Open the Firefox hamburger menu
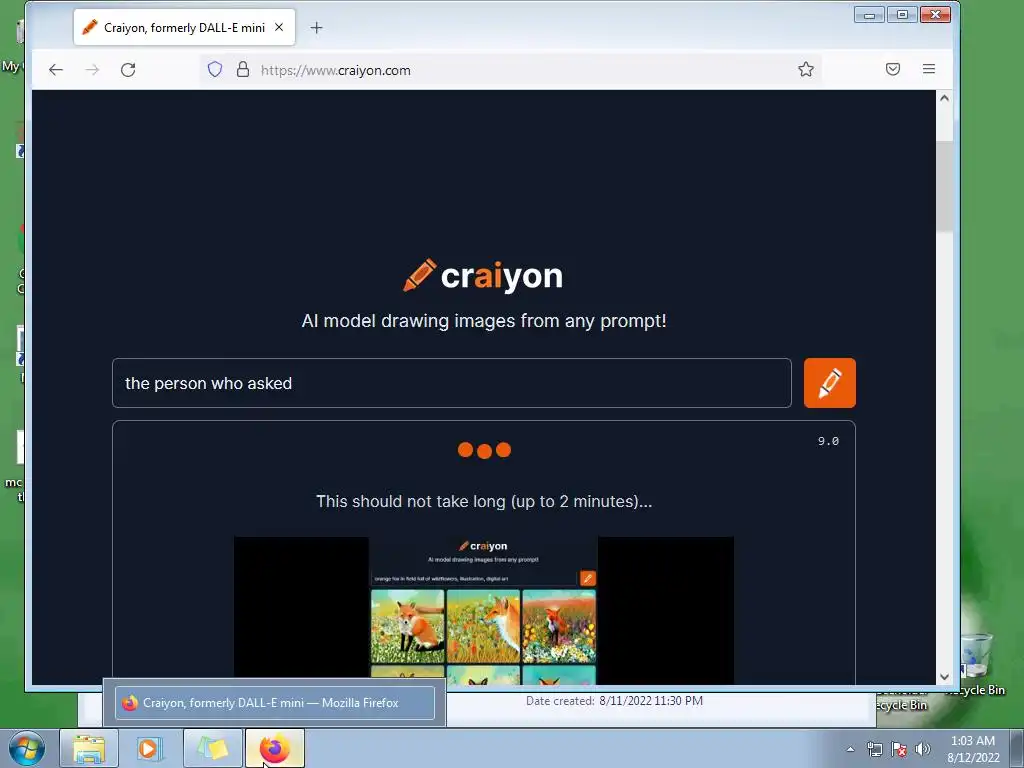 [929, 69]
